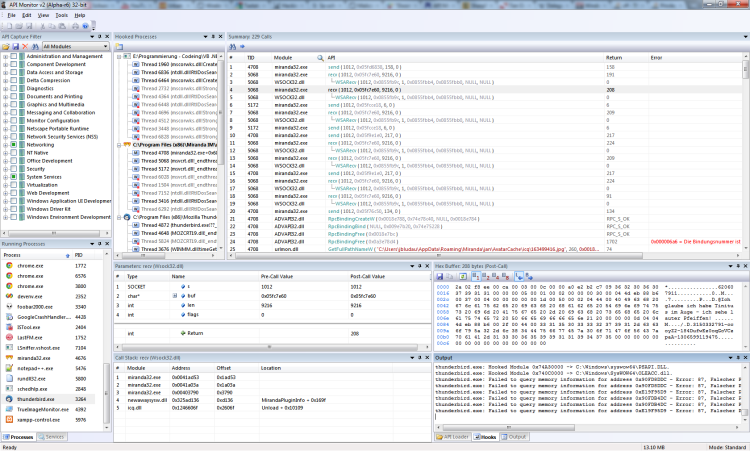Expand the NT Native tree node
This screenshot has height=451, width=750.
pos(5,153)
